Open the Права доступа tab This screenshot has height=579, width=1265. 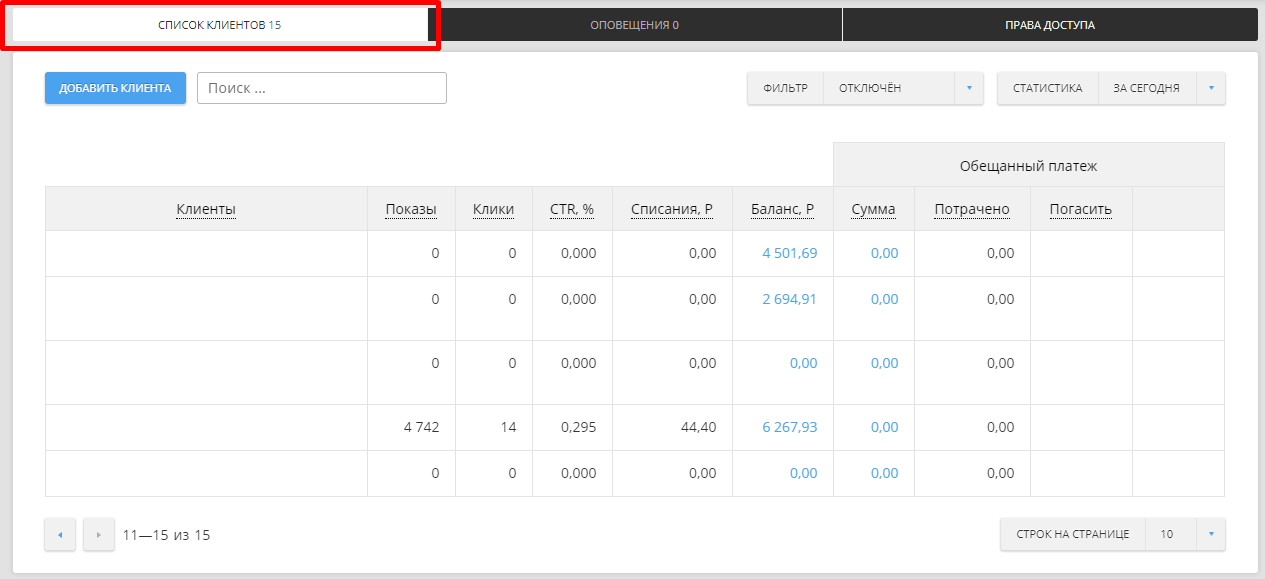pyautogui.click(x=1049, y=25)
